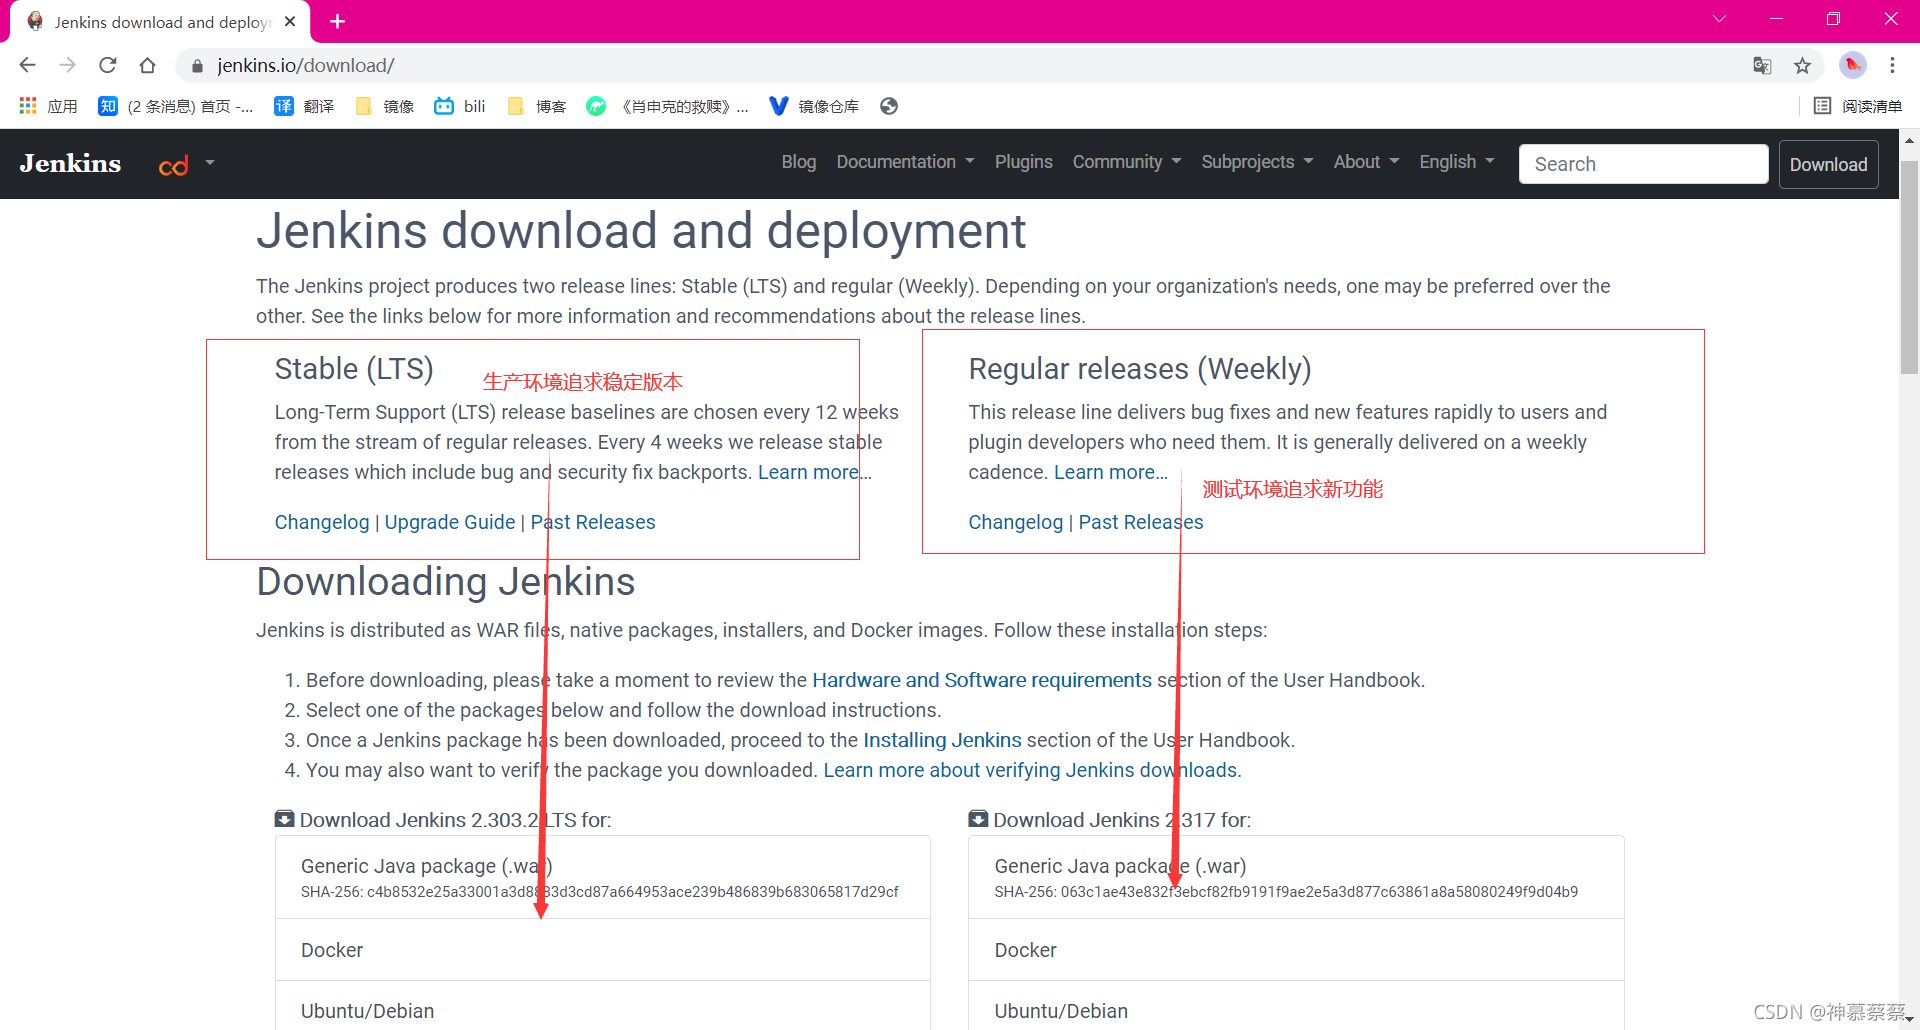Open Weekly Past Releases link
Screen dimensions: 1920x1030
pos(1141,522)
